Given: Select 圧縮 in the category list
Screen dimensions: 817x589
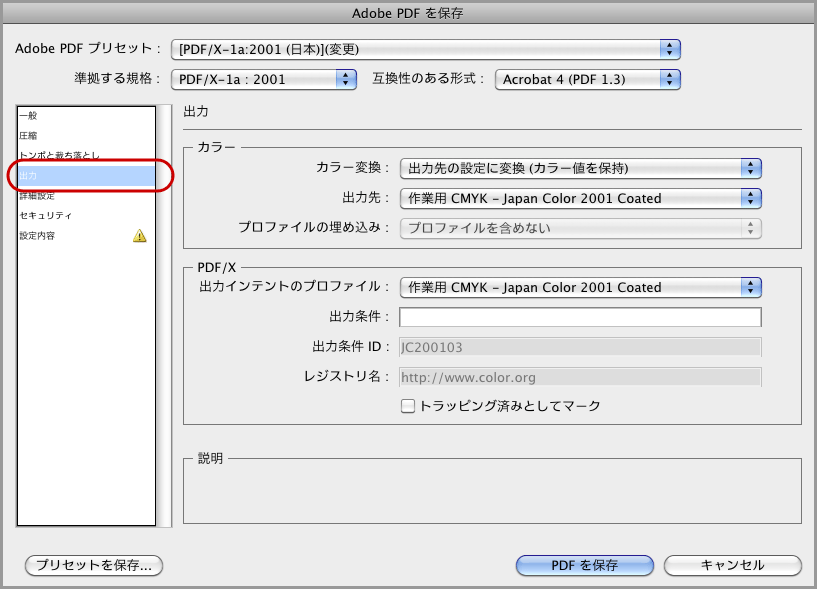Looking at the screenshot, I should (x=86, y=136).
